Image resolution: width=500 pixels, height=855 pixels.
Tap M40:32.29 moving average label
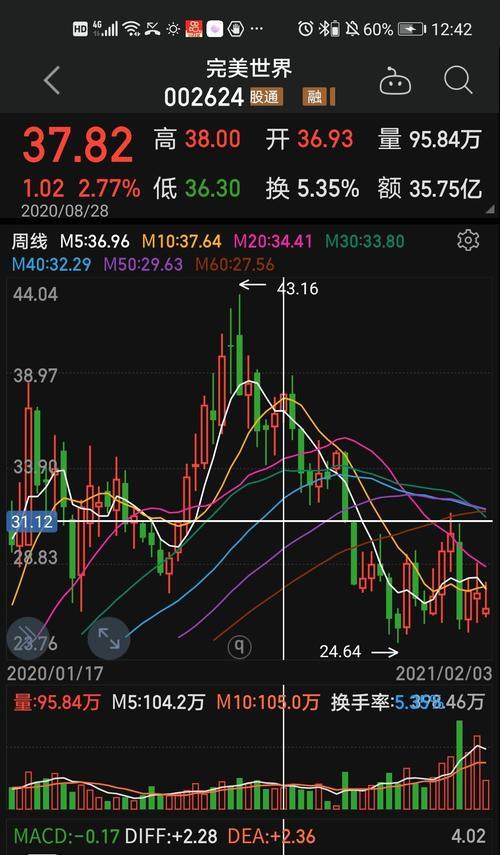tap(52, 264)
